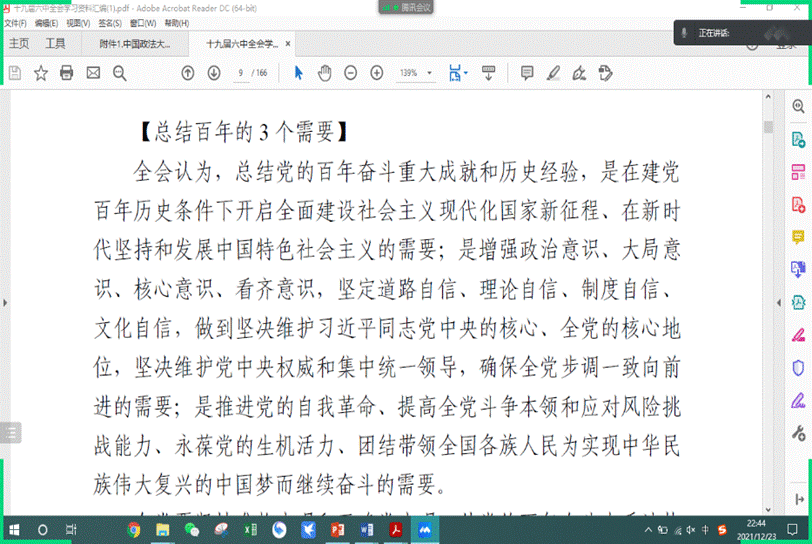Go to previous page with up arrow
Image resolution: width=812 pixels, height=544 pixels.
[188, 73]
